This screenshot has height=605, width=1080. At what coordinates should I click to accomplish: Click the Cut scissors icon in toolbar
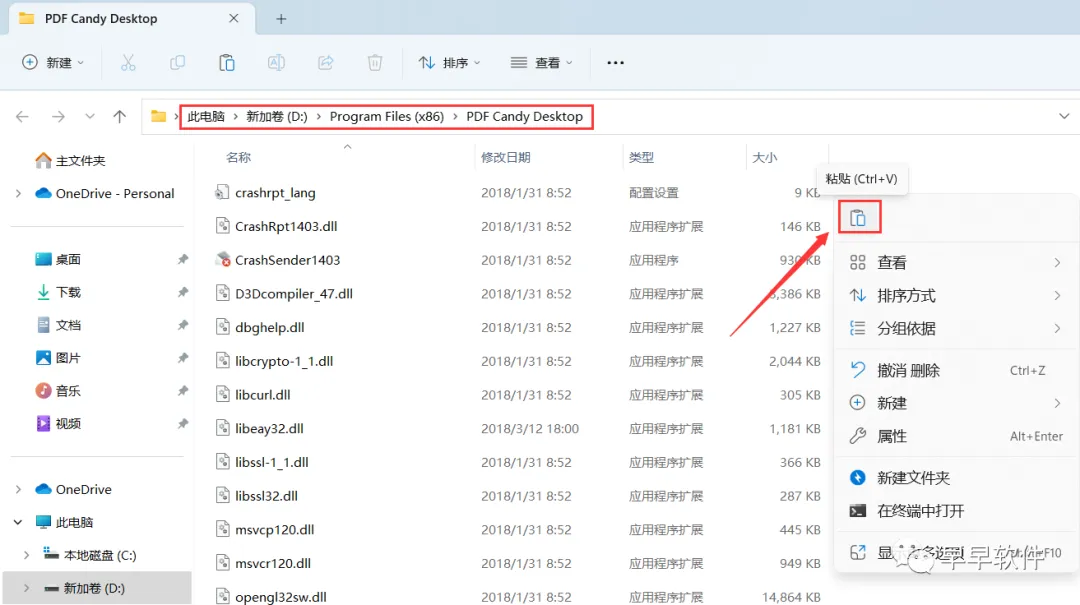pyautogui.click(x=128, y=63)
